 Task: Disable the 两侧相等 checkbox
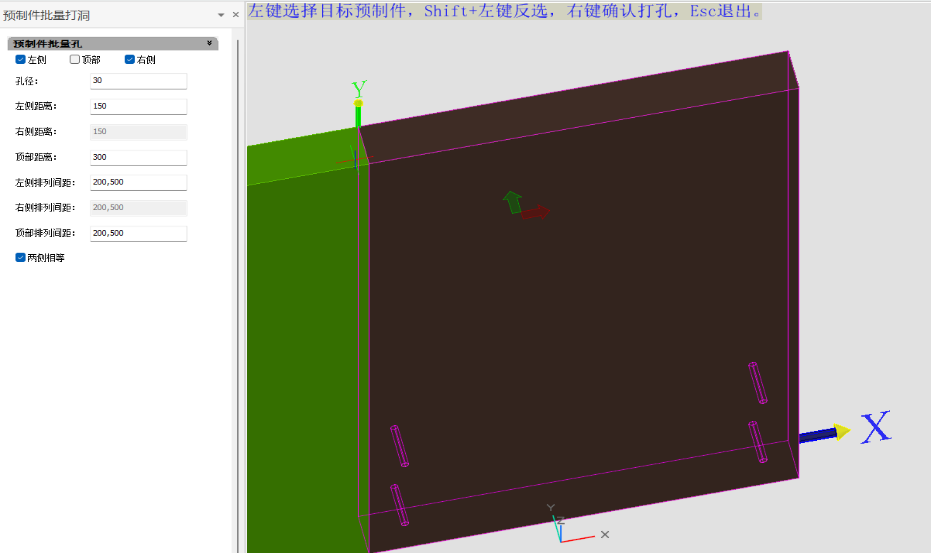(x=21, y=258)
